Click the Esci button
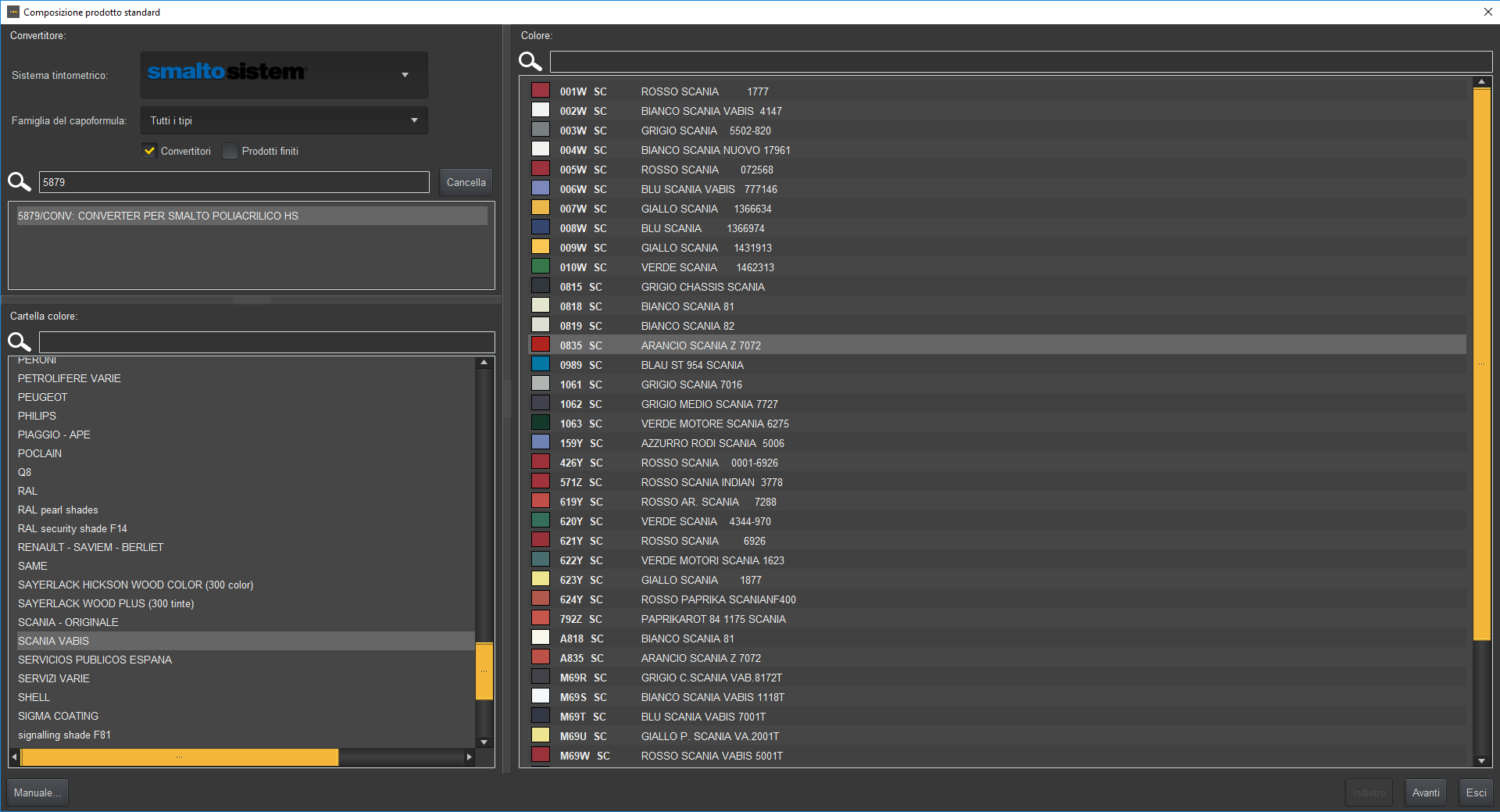This screenshot has height=812, width=1500. pos(1476,792)
